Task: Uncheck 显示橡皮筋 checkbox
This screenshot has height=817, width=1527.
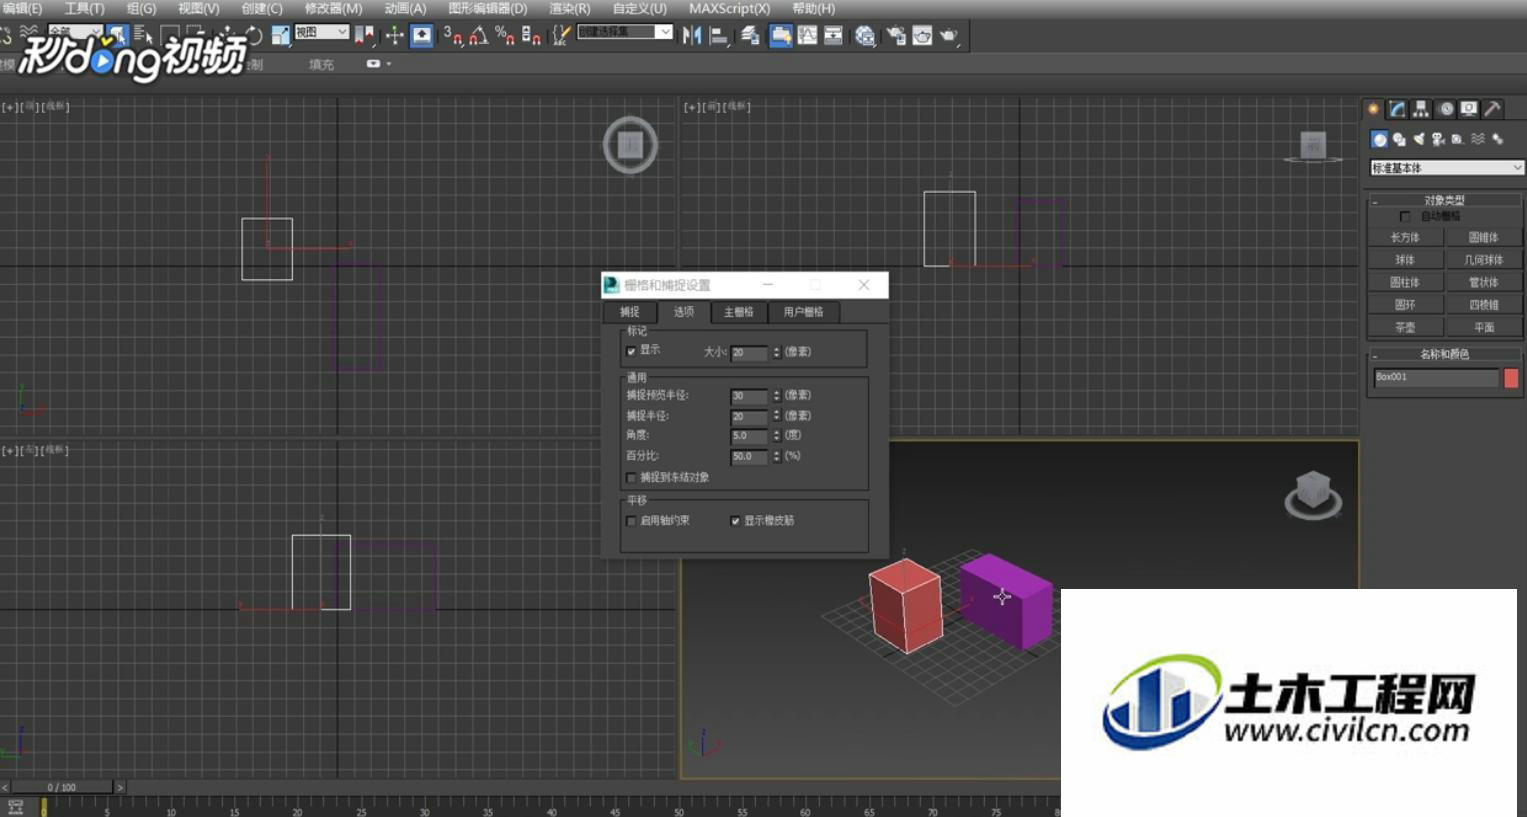Action: (735, 521)
